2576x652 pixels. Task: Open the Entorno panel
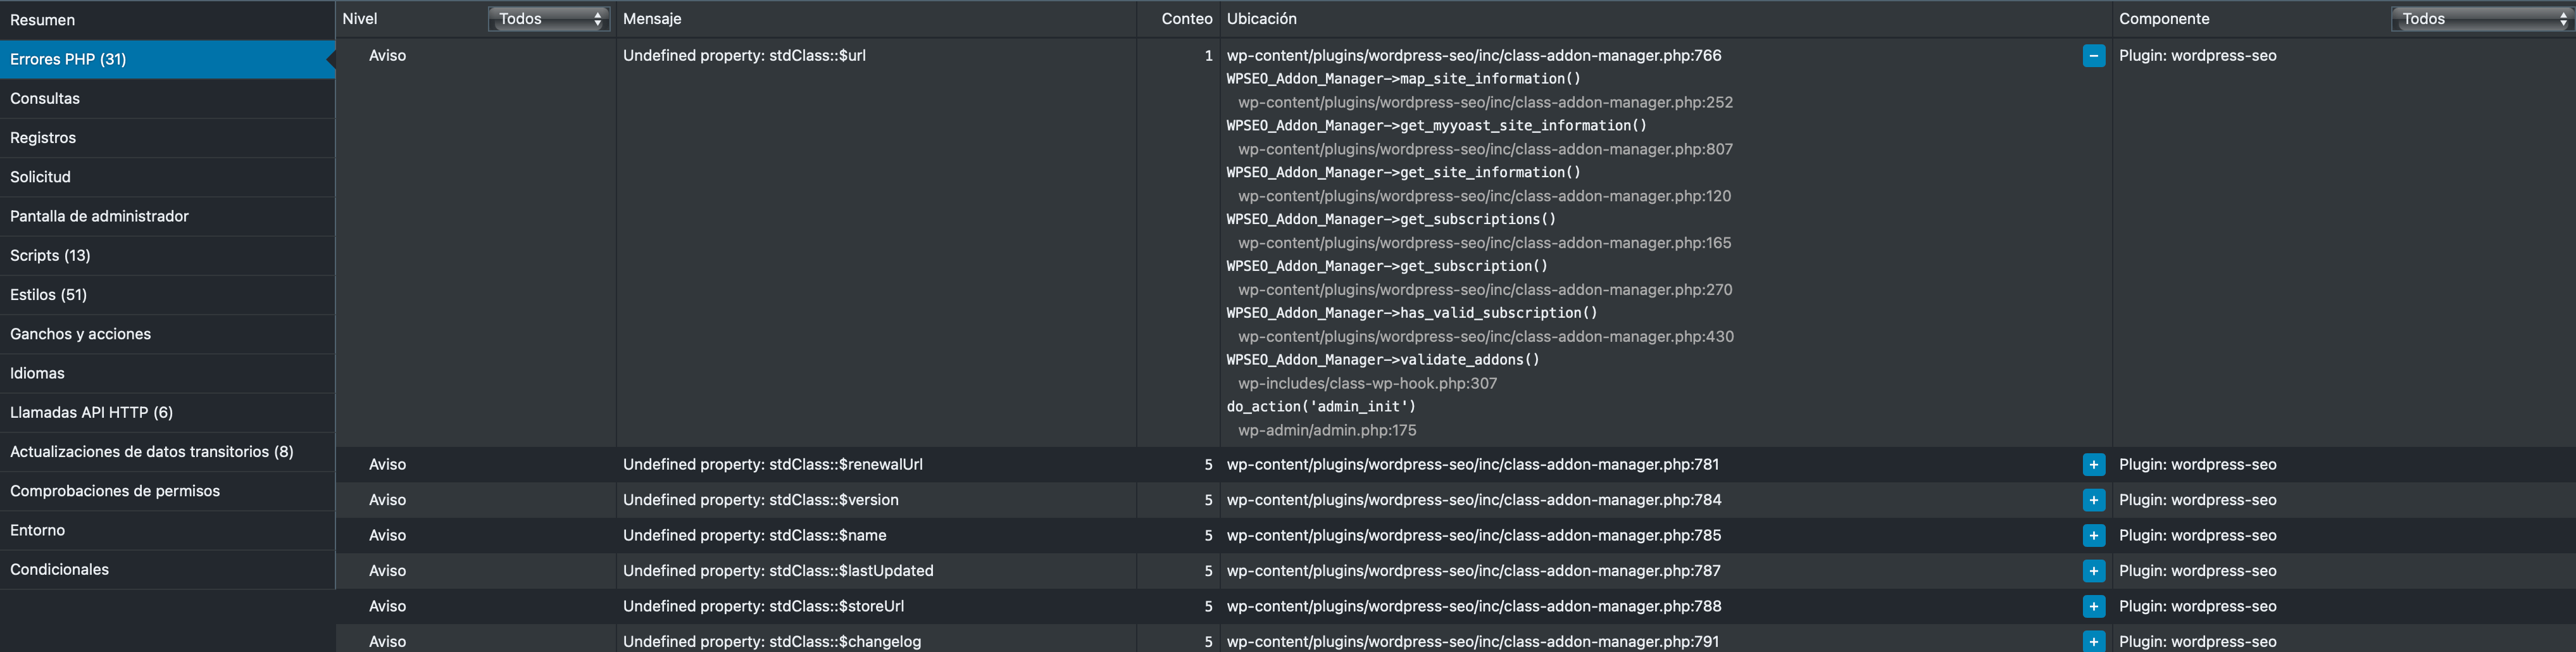pyautogui.click(x=167, y=530)
